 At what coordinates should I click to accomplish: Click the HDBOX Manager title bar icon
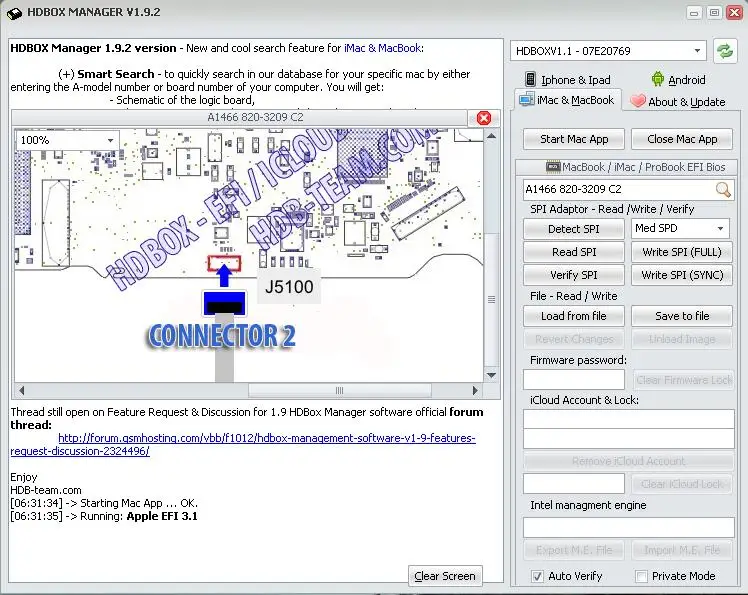[x=14, y=13]
